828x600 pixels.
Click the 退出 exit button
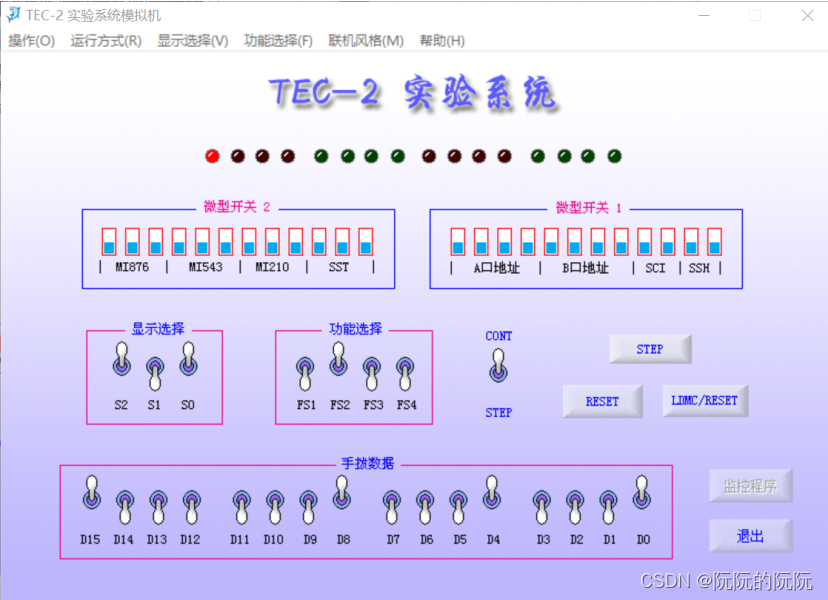tap(750, 536)
